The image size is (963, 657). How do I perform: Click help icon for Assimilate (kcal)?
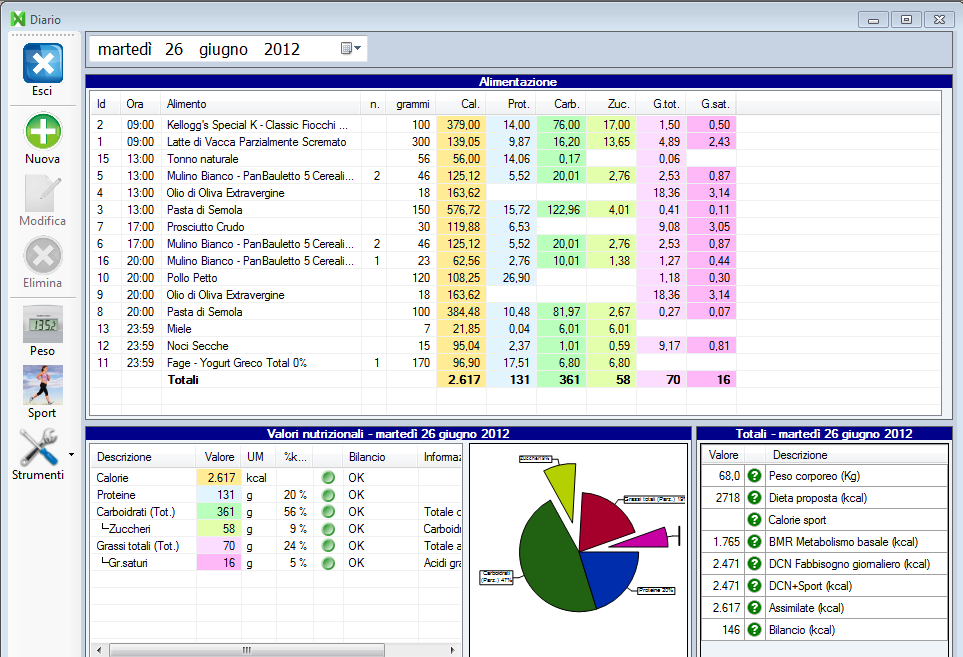754,608
